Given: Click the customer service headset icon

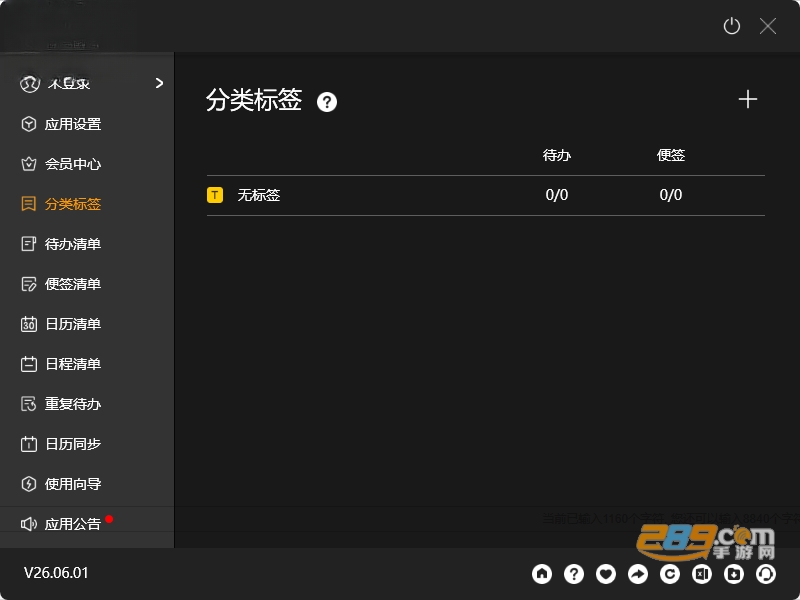Looking at the screenshot, I should [x=766, y=574].
